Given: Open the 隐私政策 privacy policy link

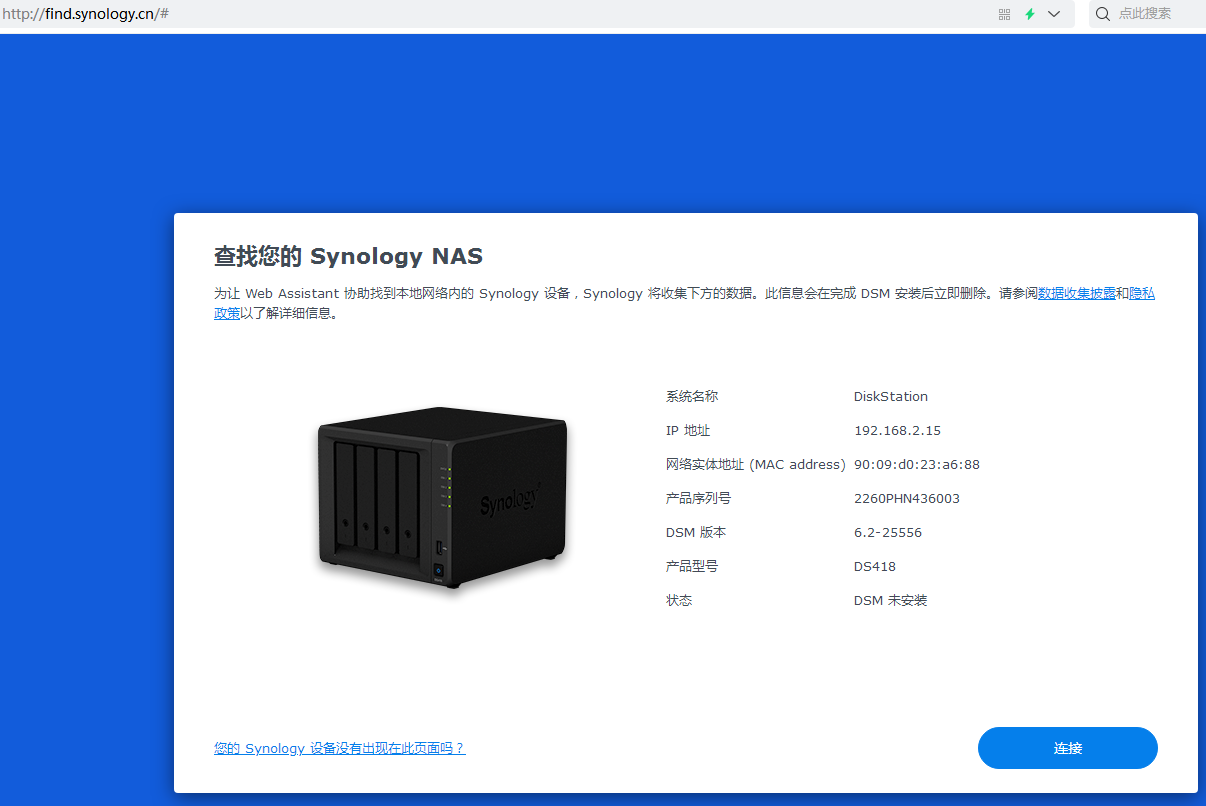Looking at the screenshot, I should [x=1142, y=294].
